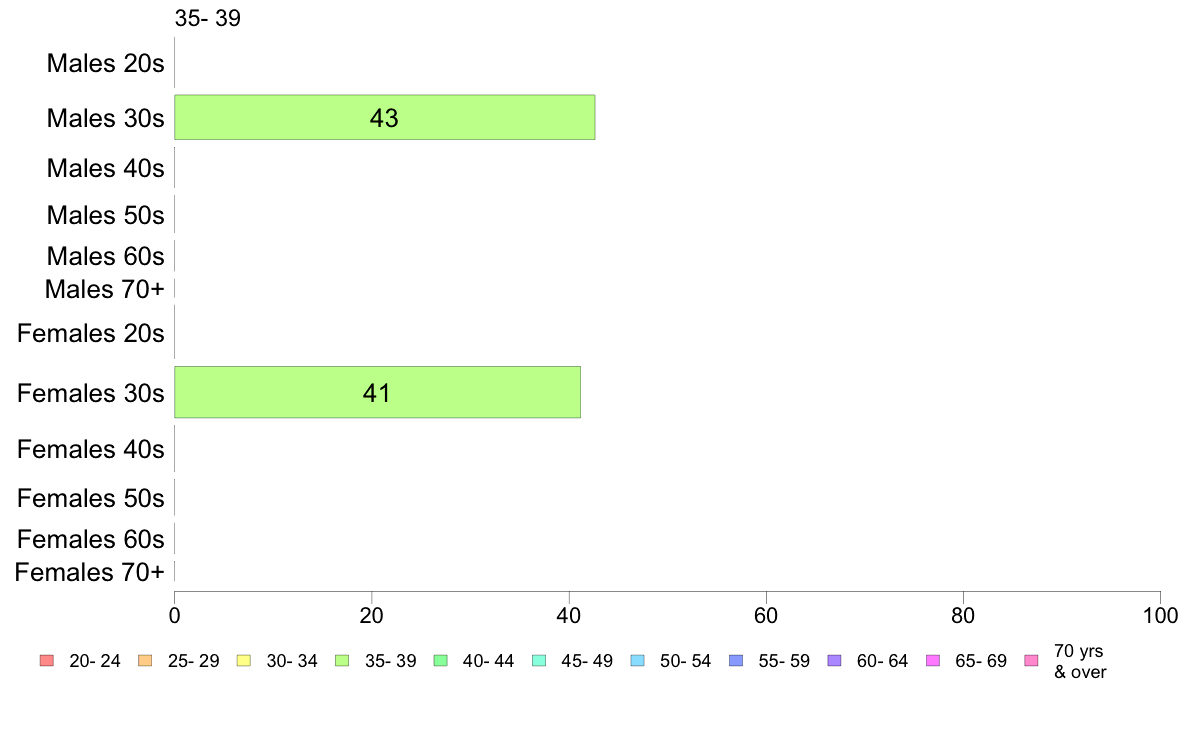Click the 60- 64 legend text label

[882, 661]
